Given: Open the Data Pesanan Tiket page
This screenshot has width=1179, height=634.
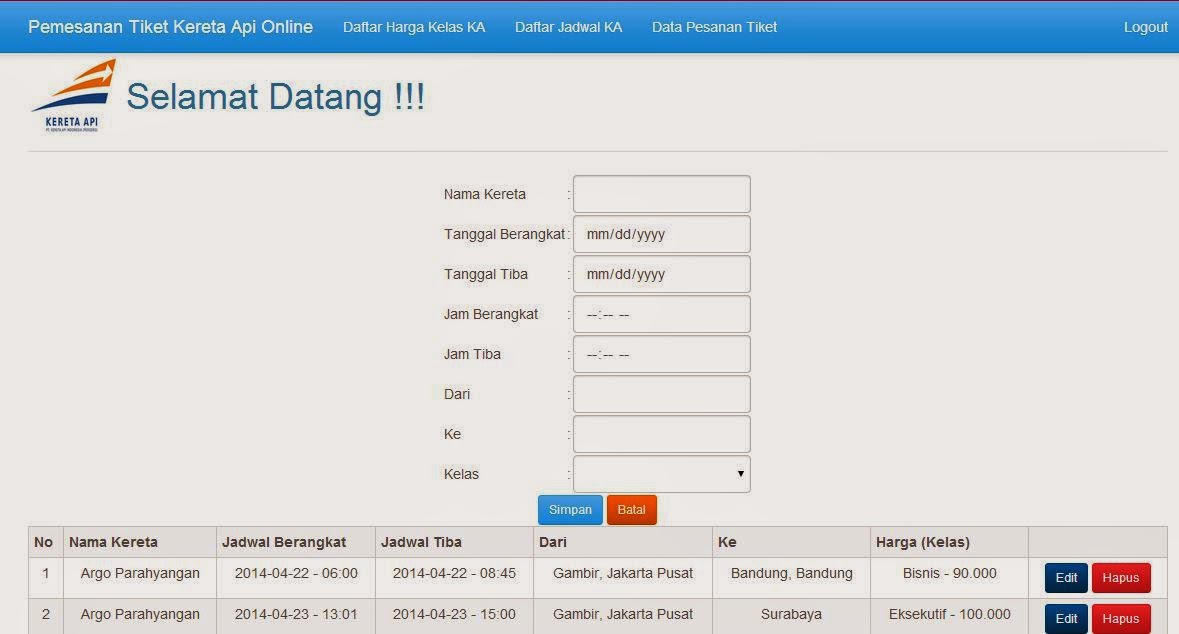Looking at the screenshot, I should coord(714,27).
